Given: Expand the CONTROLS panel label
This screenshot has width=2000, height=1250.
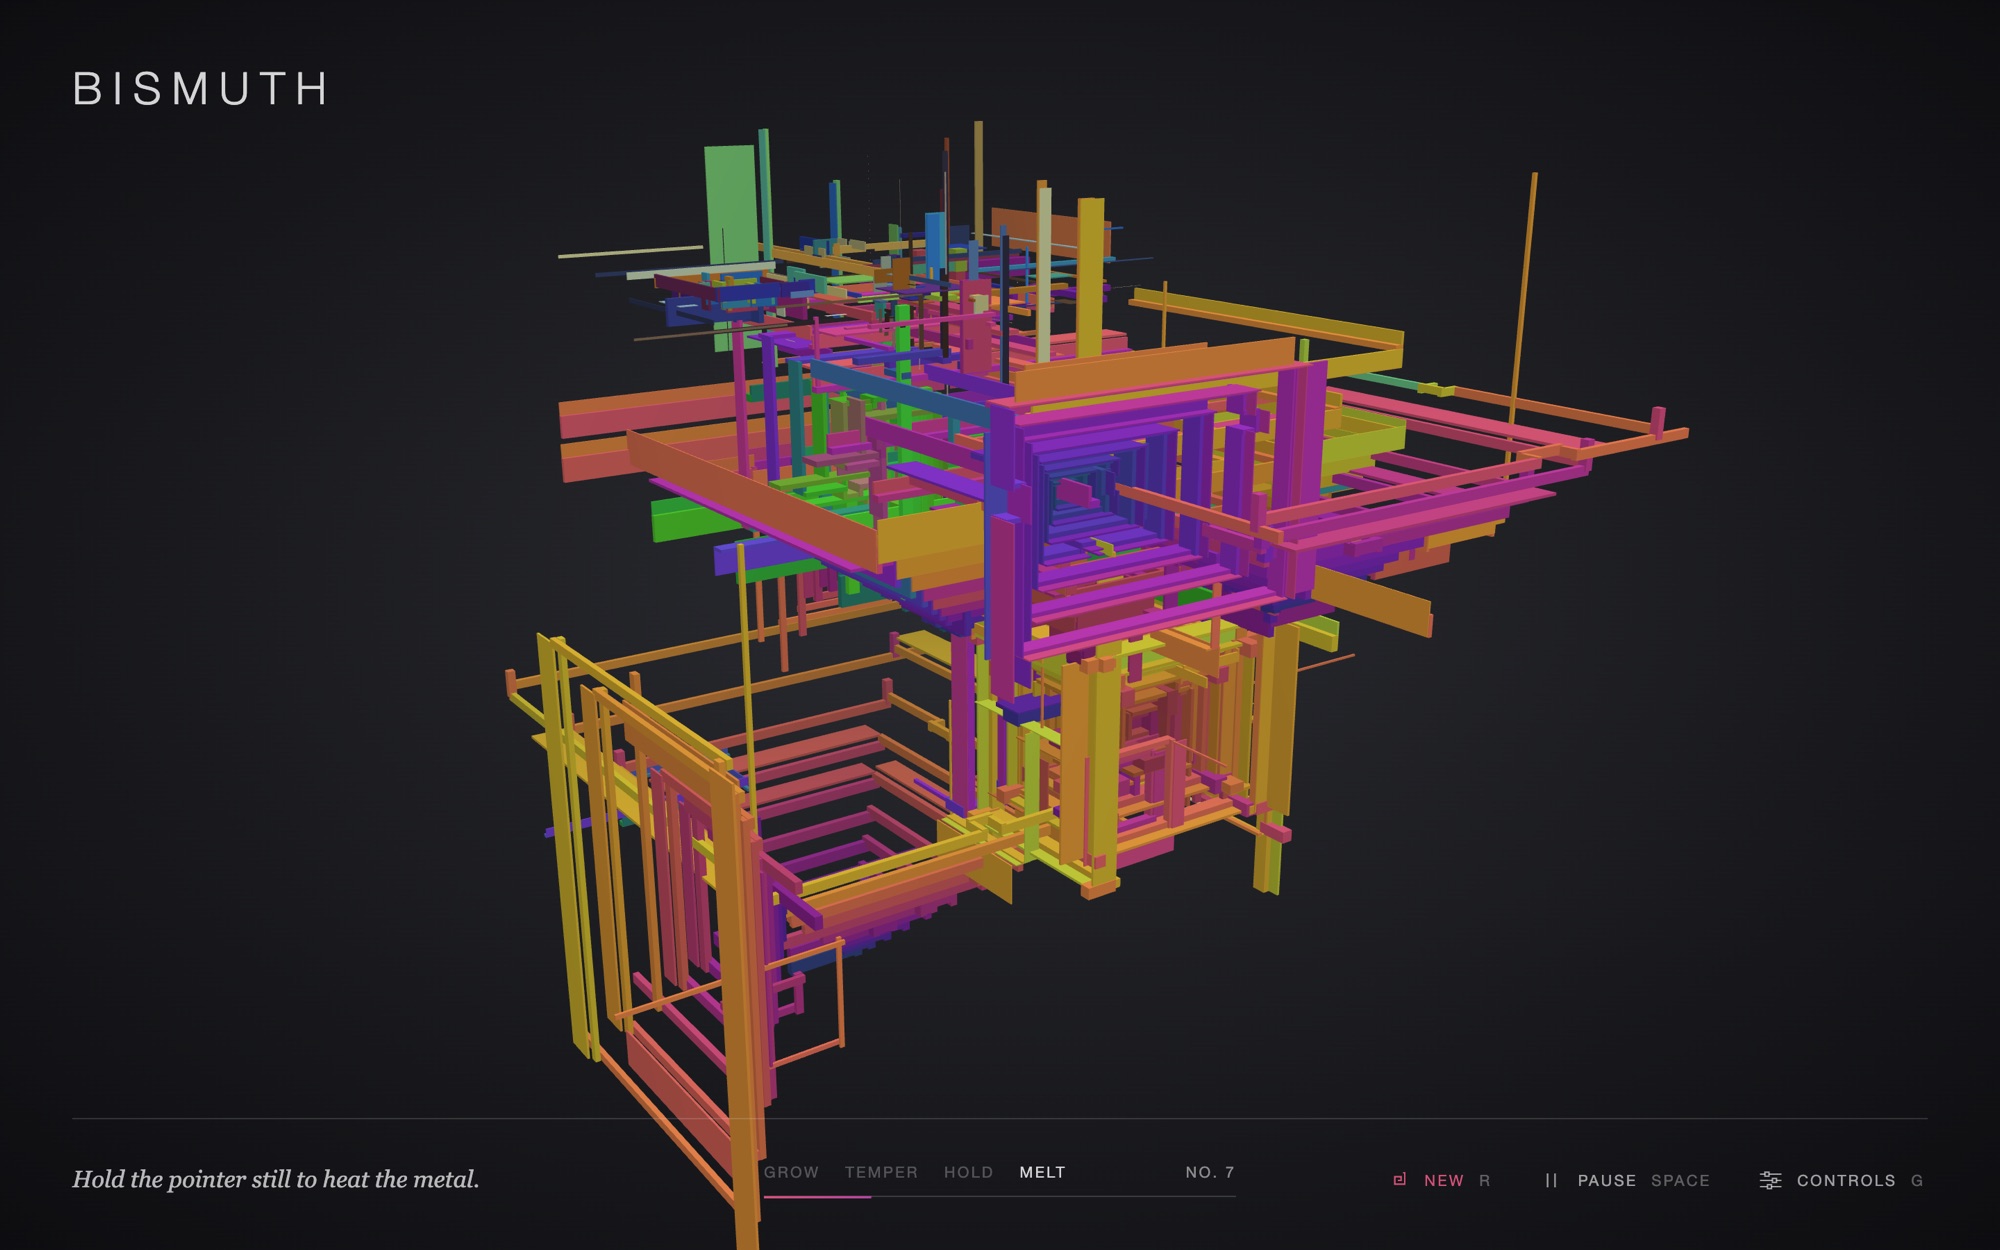Looking at the screenshot, I should (x=1846, y=1181).
